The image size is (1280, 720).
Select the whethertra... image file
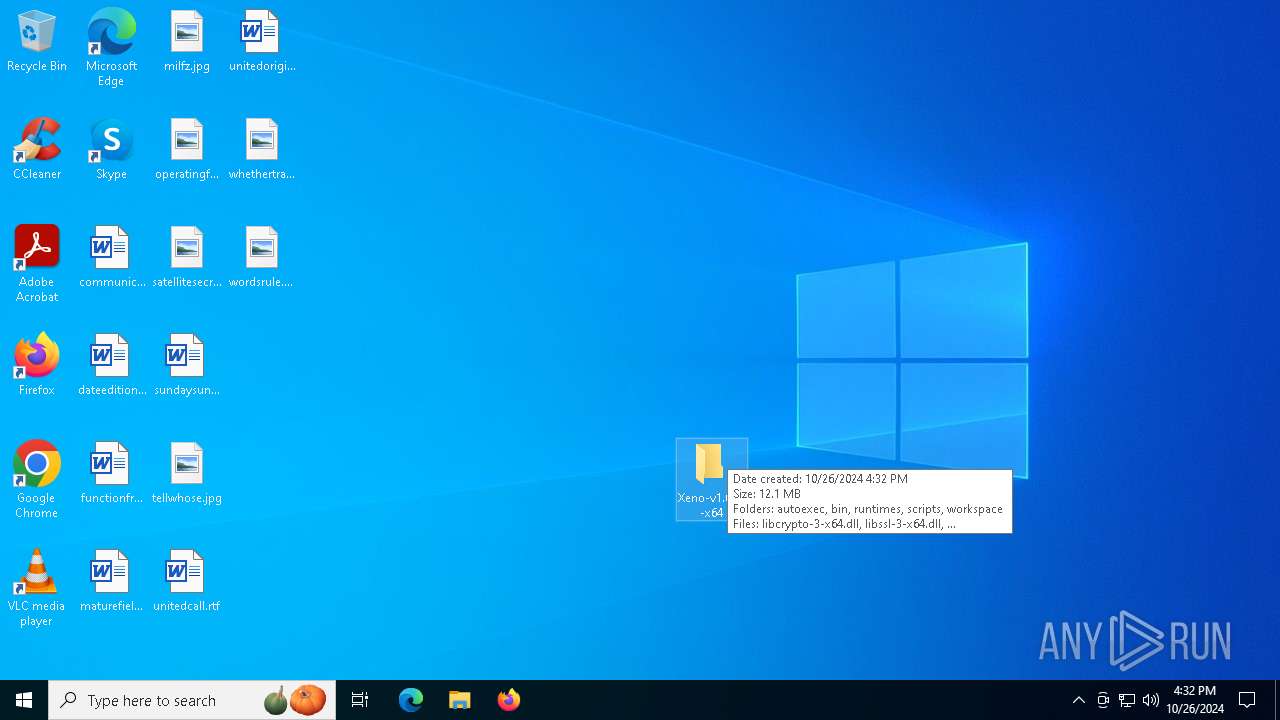(x=262, y=150)
